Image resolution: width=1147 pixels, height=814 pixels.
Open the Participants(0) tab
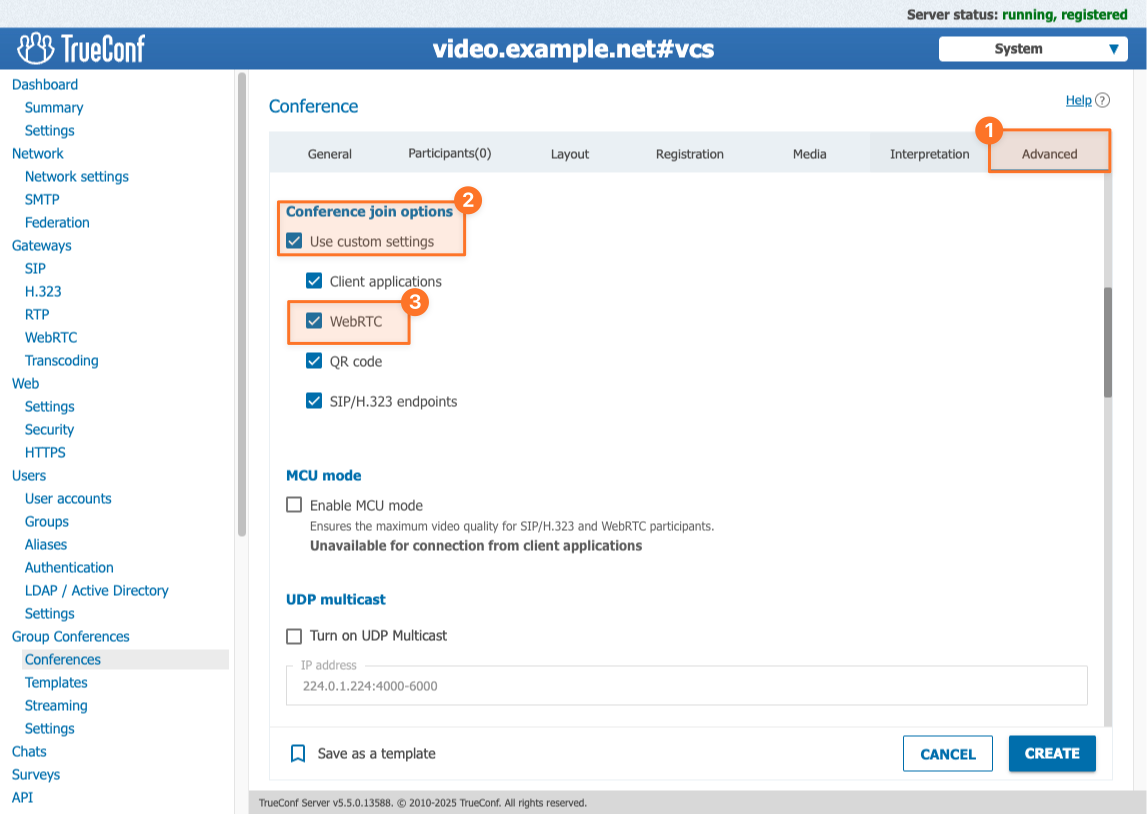coord(449,153)
